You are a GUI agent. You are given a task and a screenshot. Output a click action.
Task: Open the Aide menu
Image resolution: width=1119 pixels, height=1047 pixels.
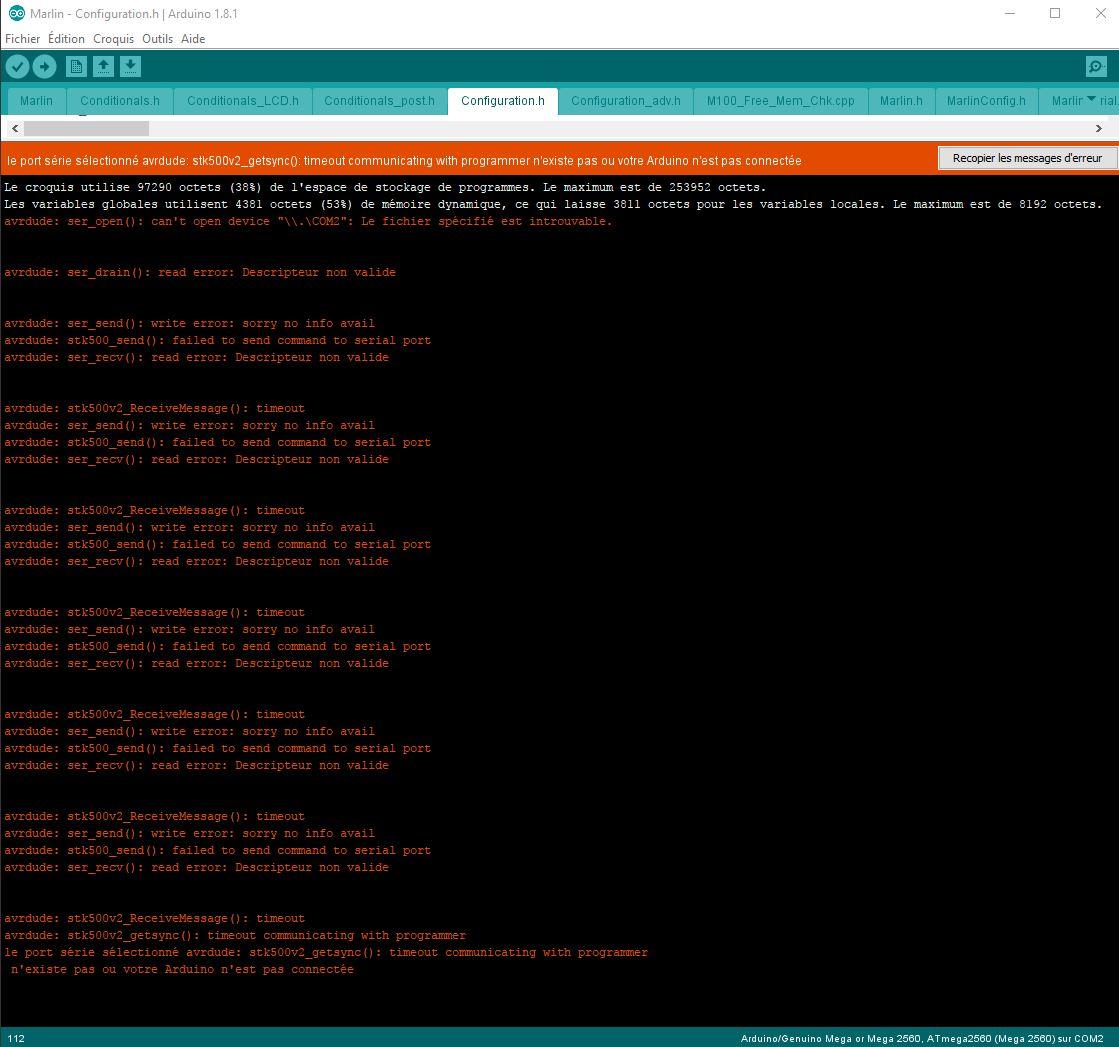pos(193,39)
